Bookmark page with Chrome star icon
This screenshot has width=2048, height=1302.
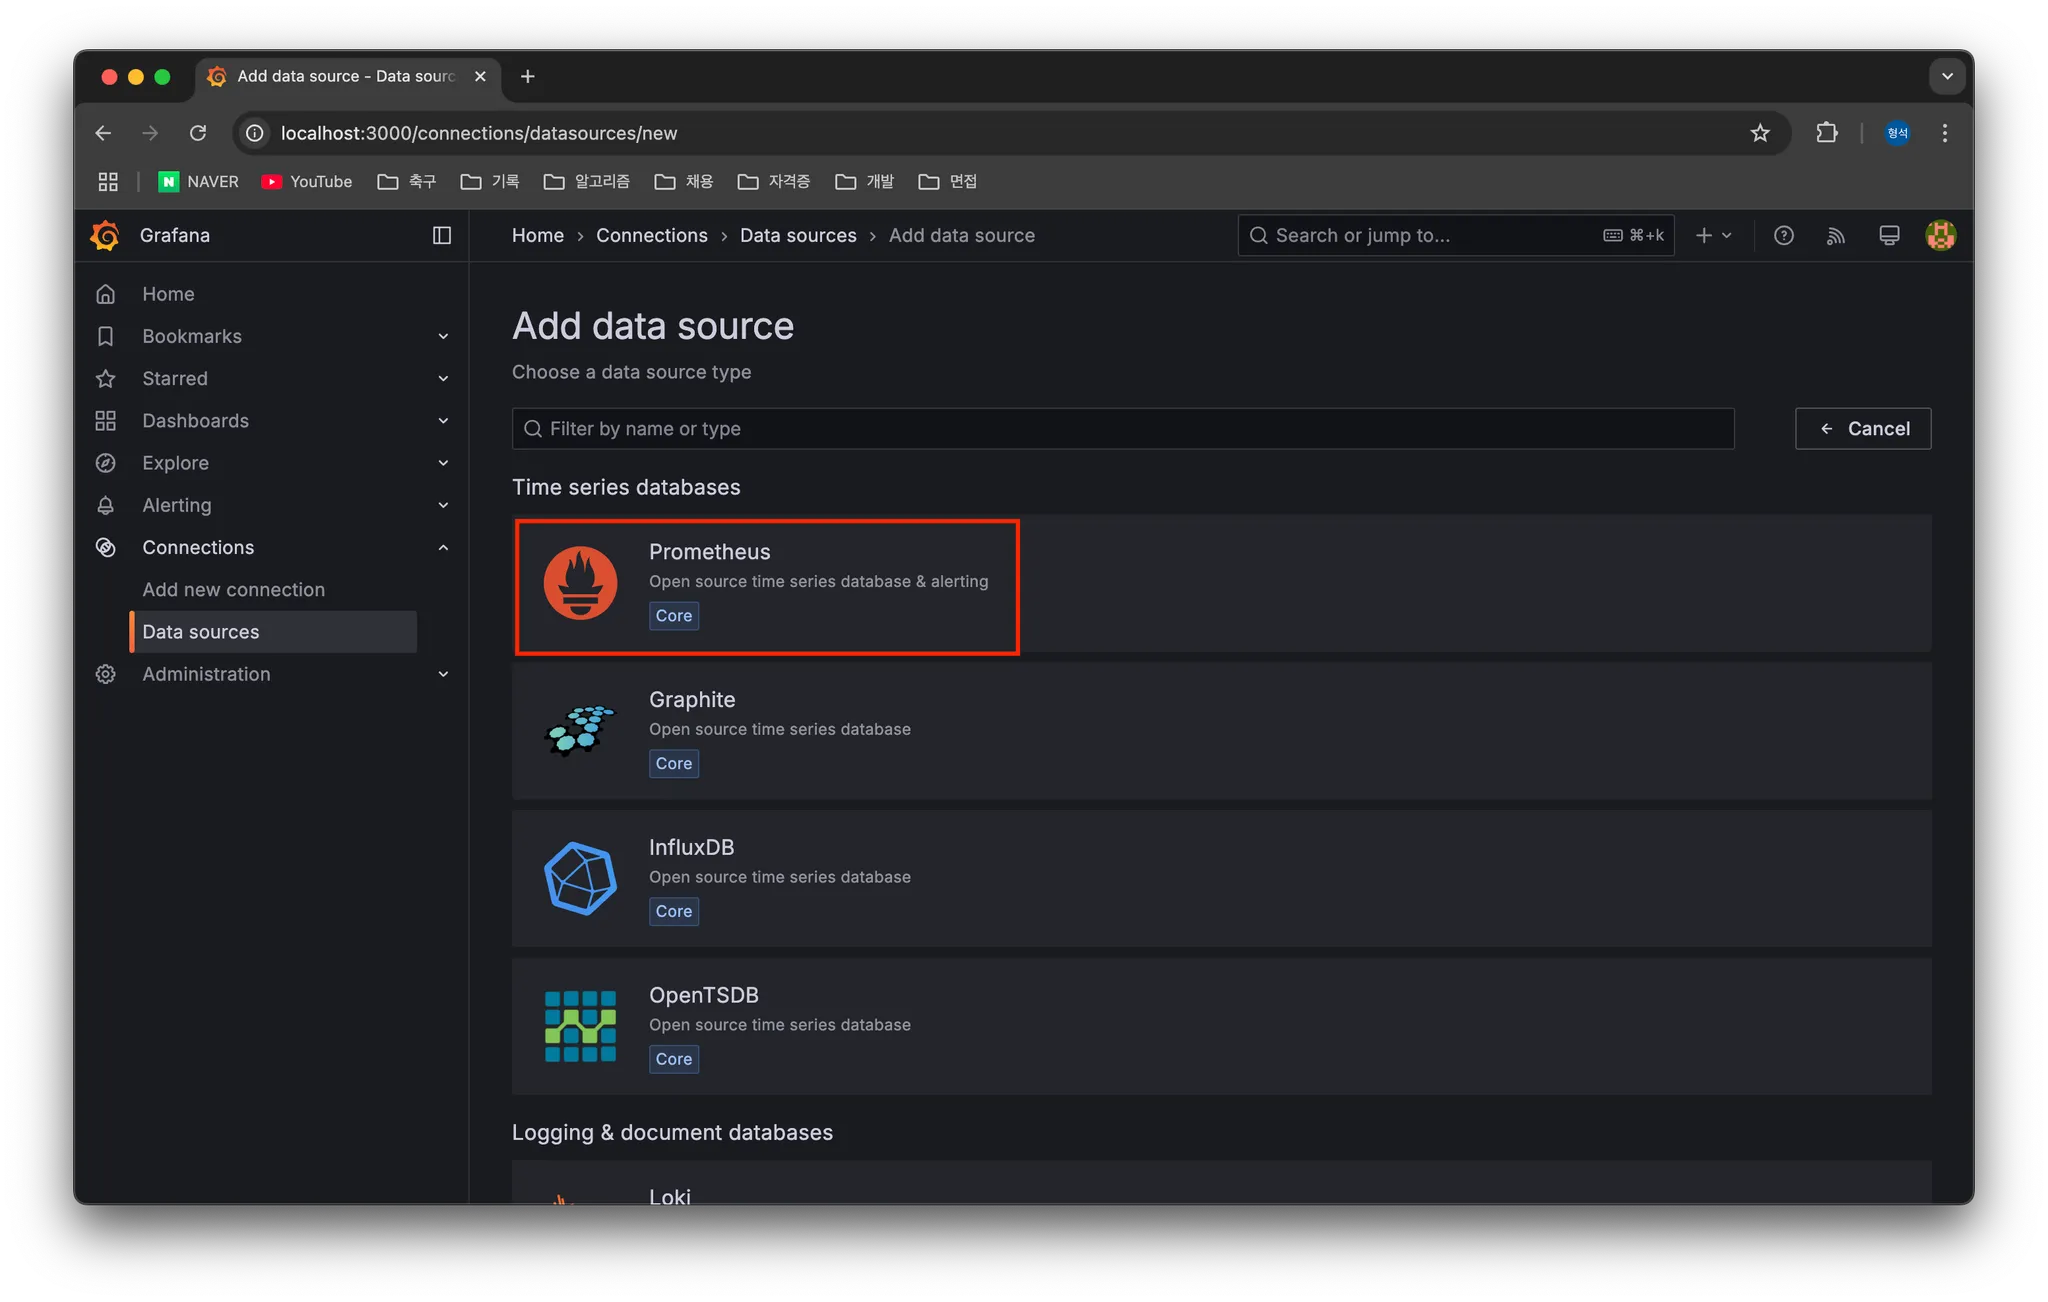click(x=1760, y=133)
